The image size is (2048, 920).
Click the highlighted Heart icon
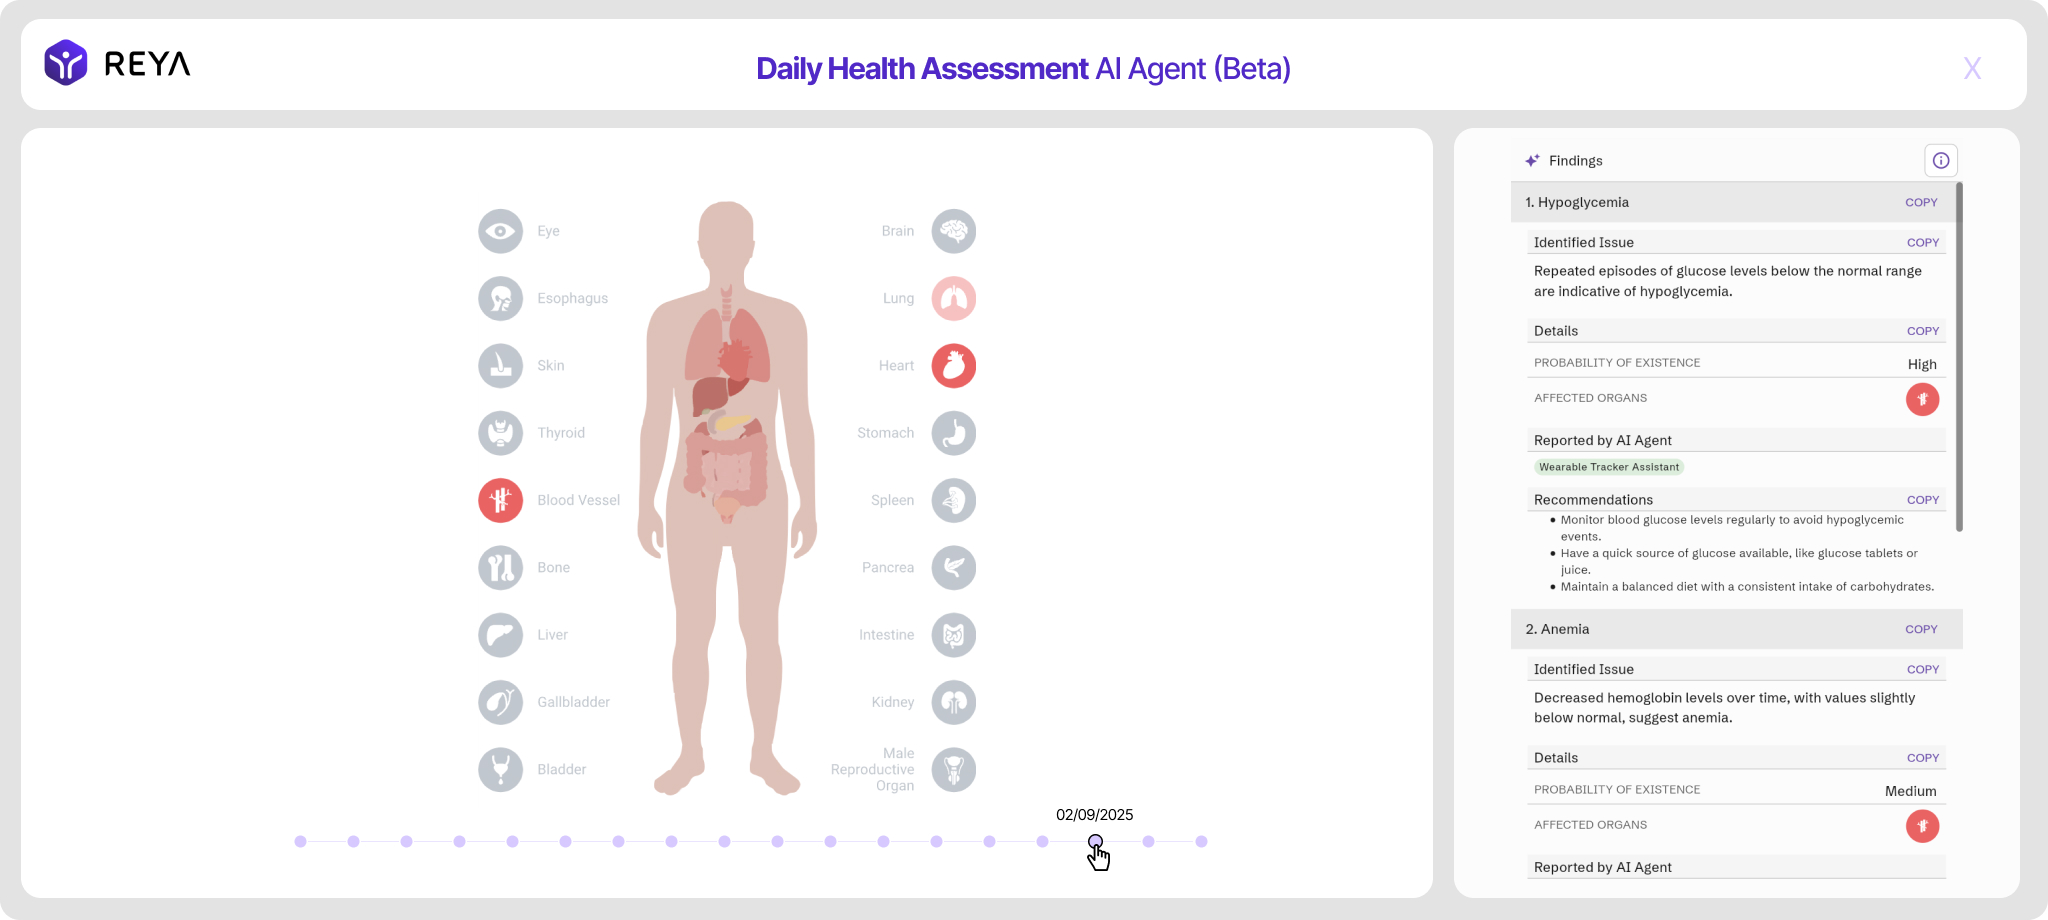point(953,366)
